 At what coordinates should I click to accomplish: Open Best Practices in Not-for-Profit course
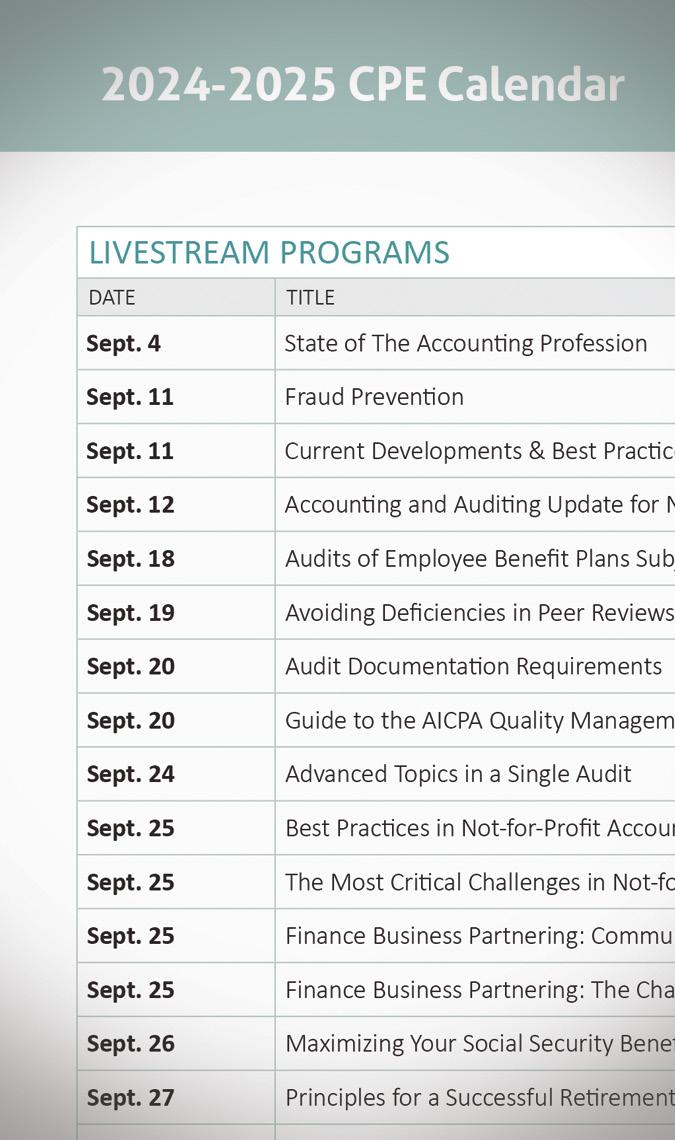pyautogui.click(x=478, y=829)
